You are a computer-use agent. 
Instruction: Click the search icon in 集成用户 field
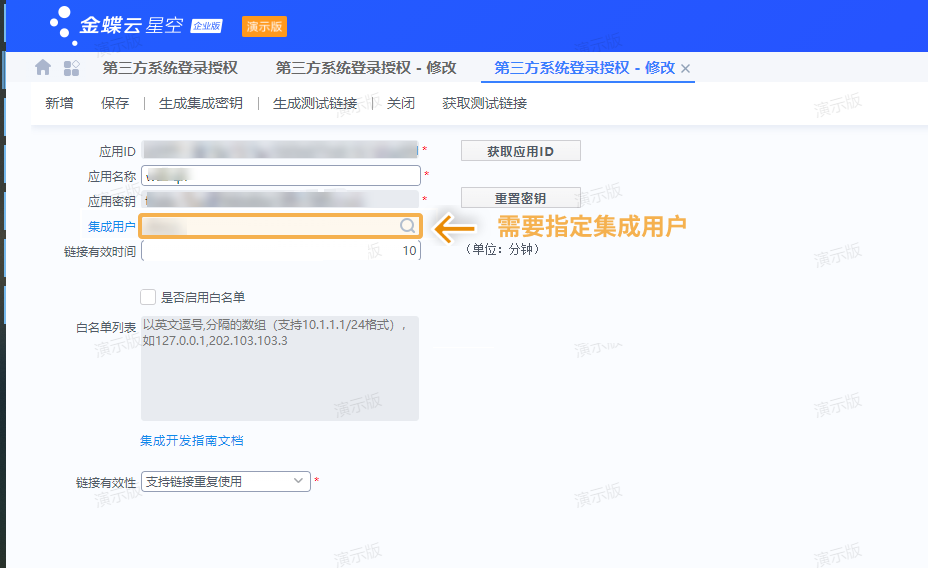coord(407,226)
